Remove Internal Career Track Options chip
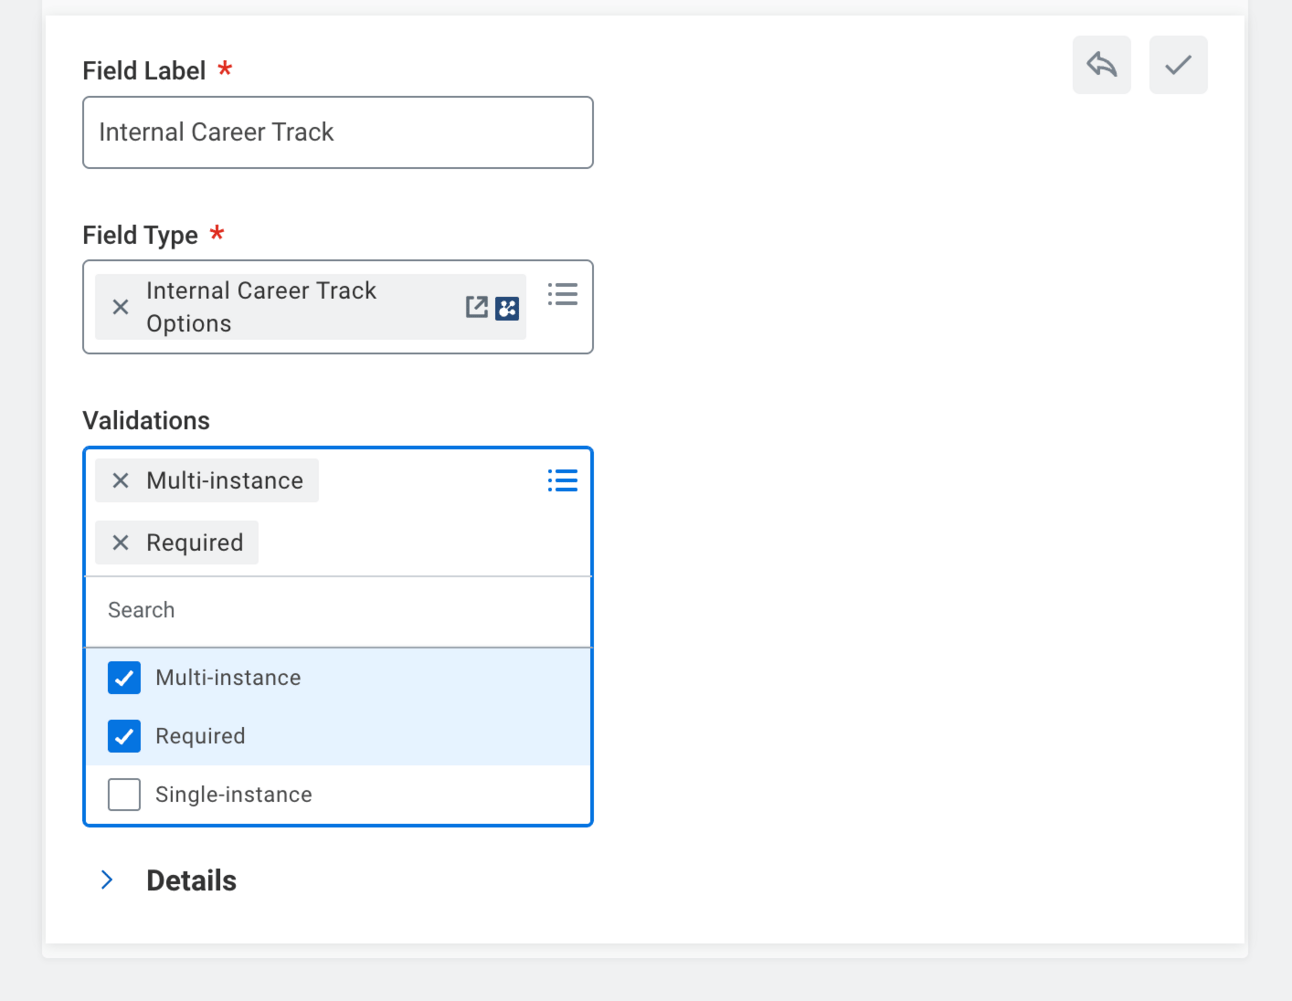 pos(121,307)
